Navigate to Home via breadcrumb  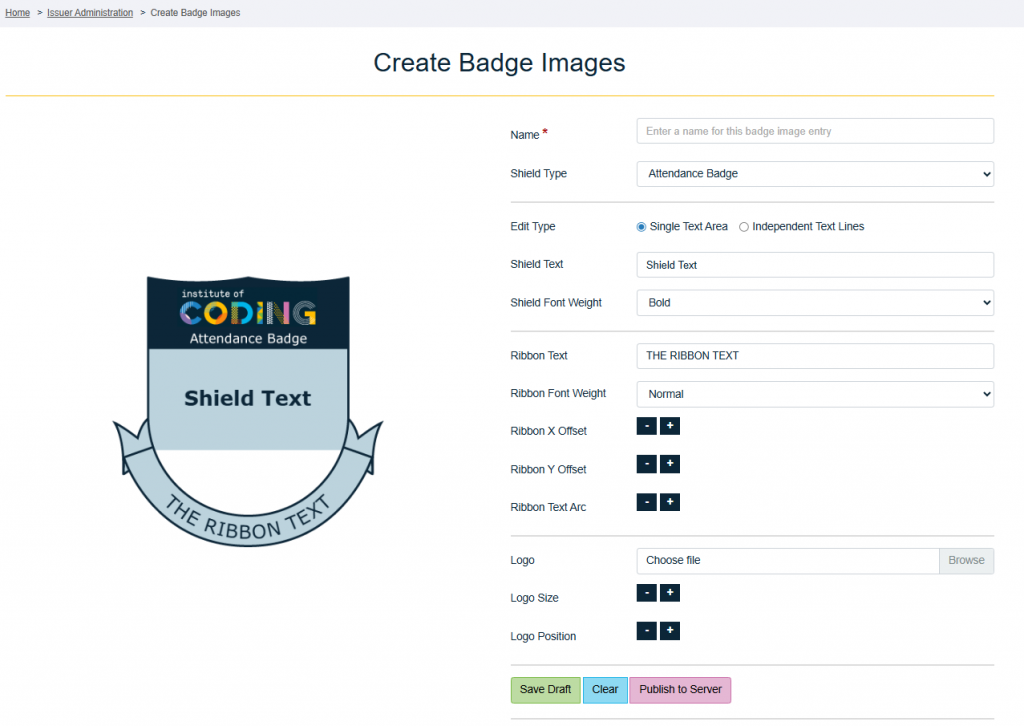point(16,12)
